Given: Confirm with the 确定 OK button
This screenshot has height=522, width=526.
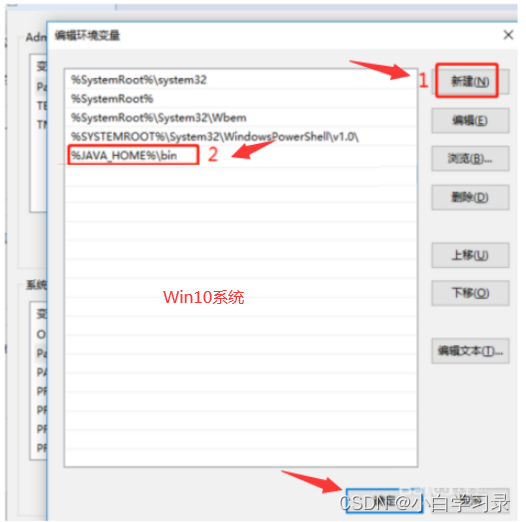Looking at the screenshot, I should [384, 501].
